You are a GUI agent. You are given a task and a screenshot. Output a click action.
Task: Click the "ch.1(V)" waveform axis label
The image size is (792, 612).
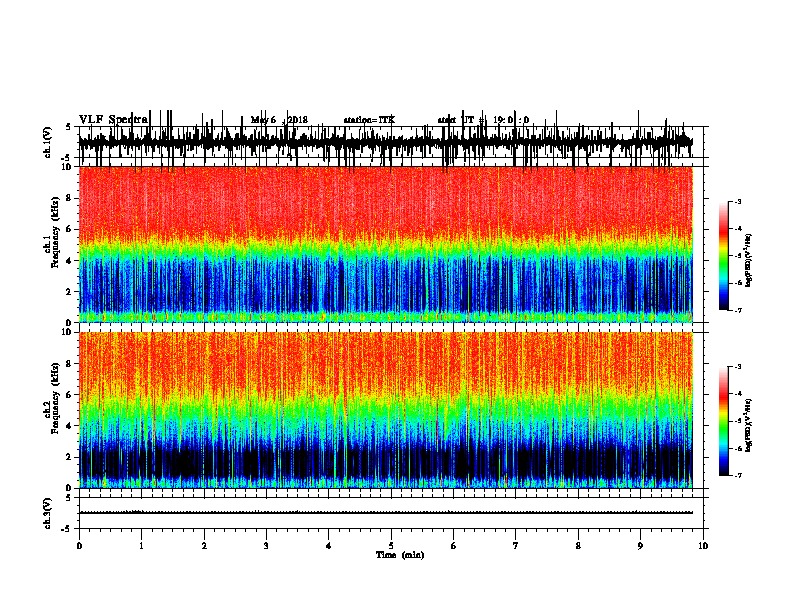pyautogui.click(x=48, y=142)
